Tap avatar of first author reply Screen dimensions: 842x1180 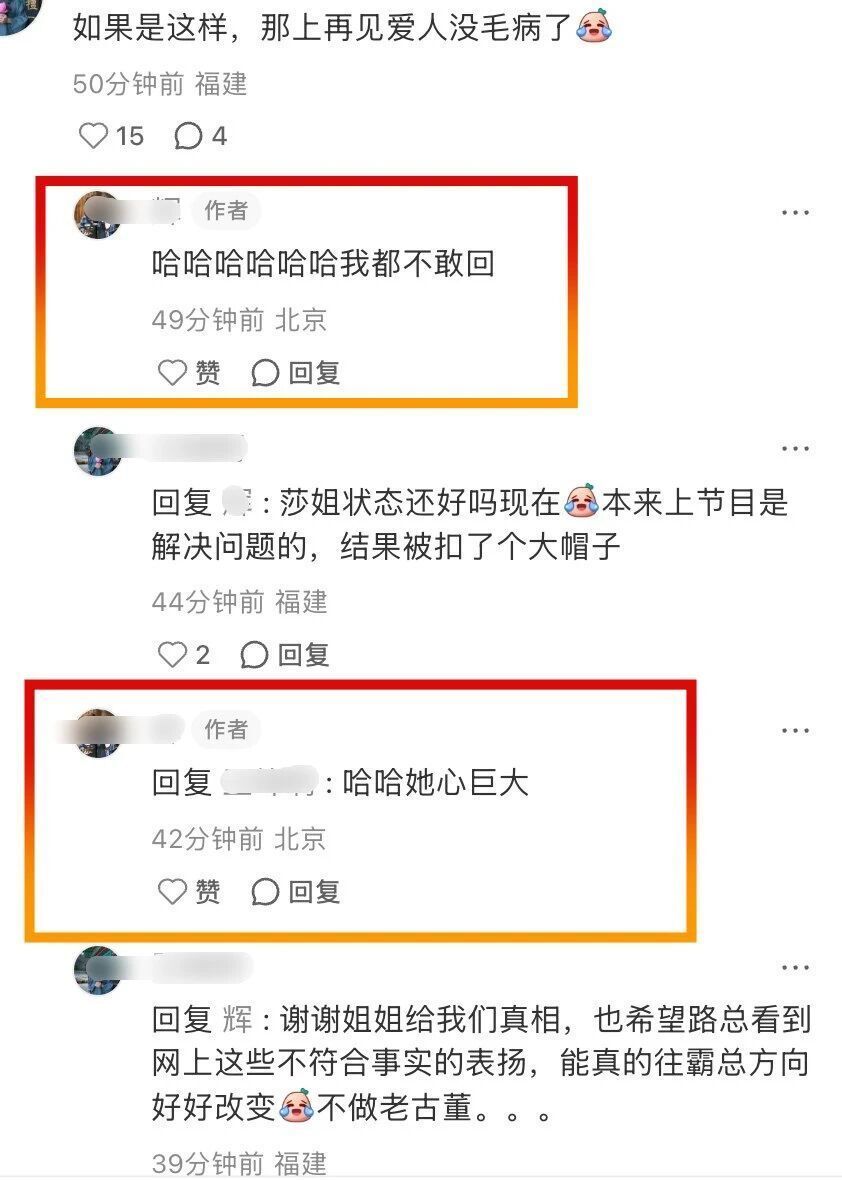tap(98, 214)
